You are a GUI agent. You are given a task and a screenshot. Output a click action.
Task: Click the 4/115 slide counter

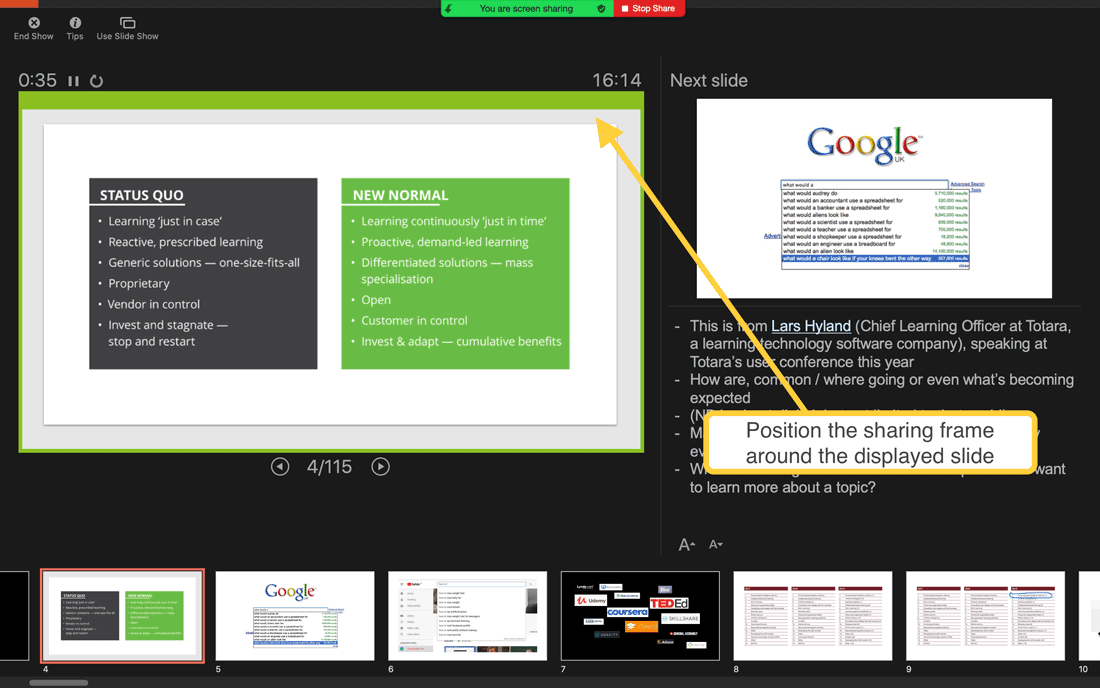pos(329,466)
